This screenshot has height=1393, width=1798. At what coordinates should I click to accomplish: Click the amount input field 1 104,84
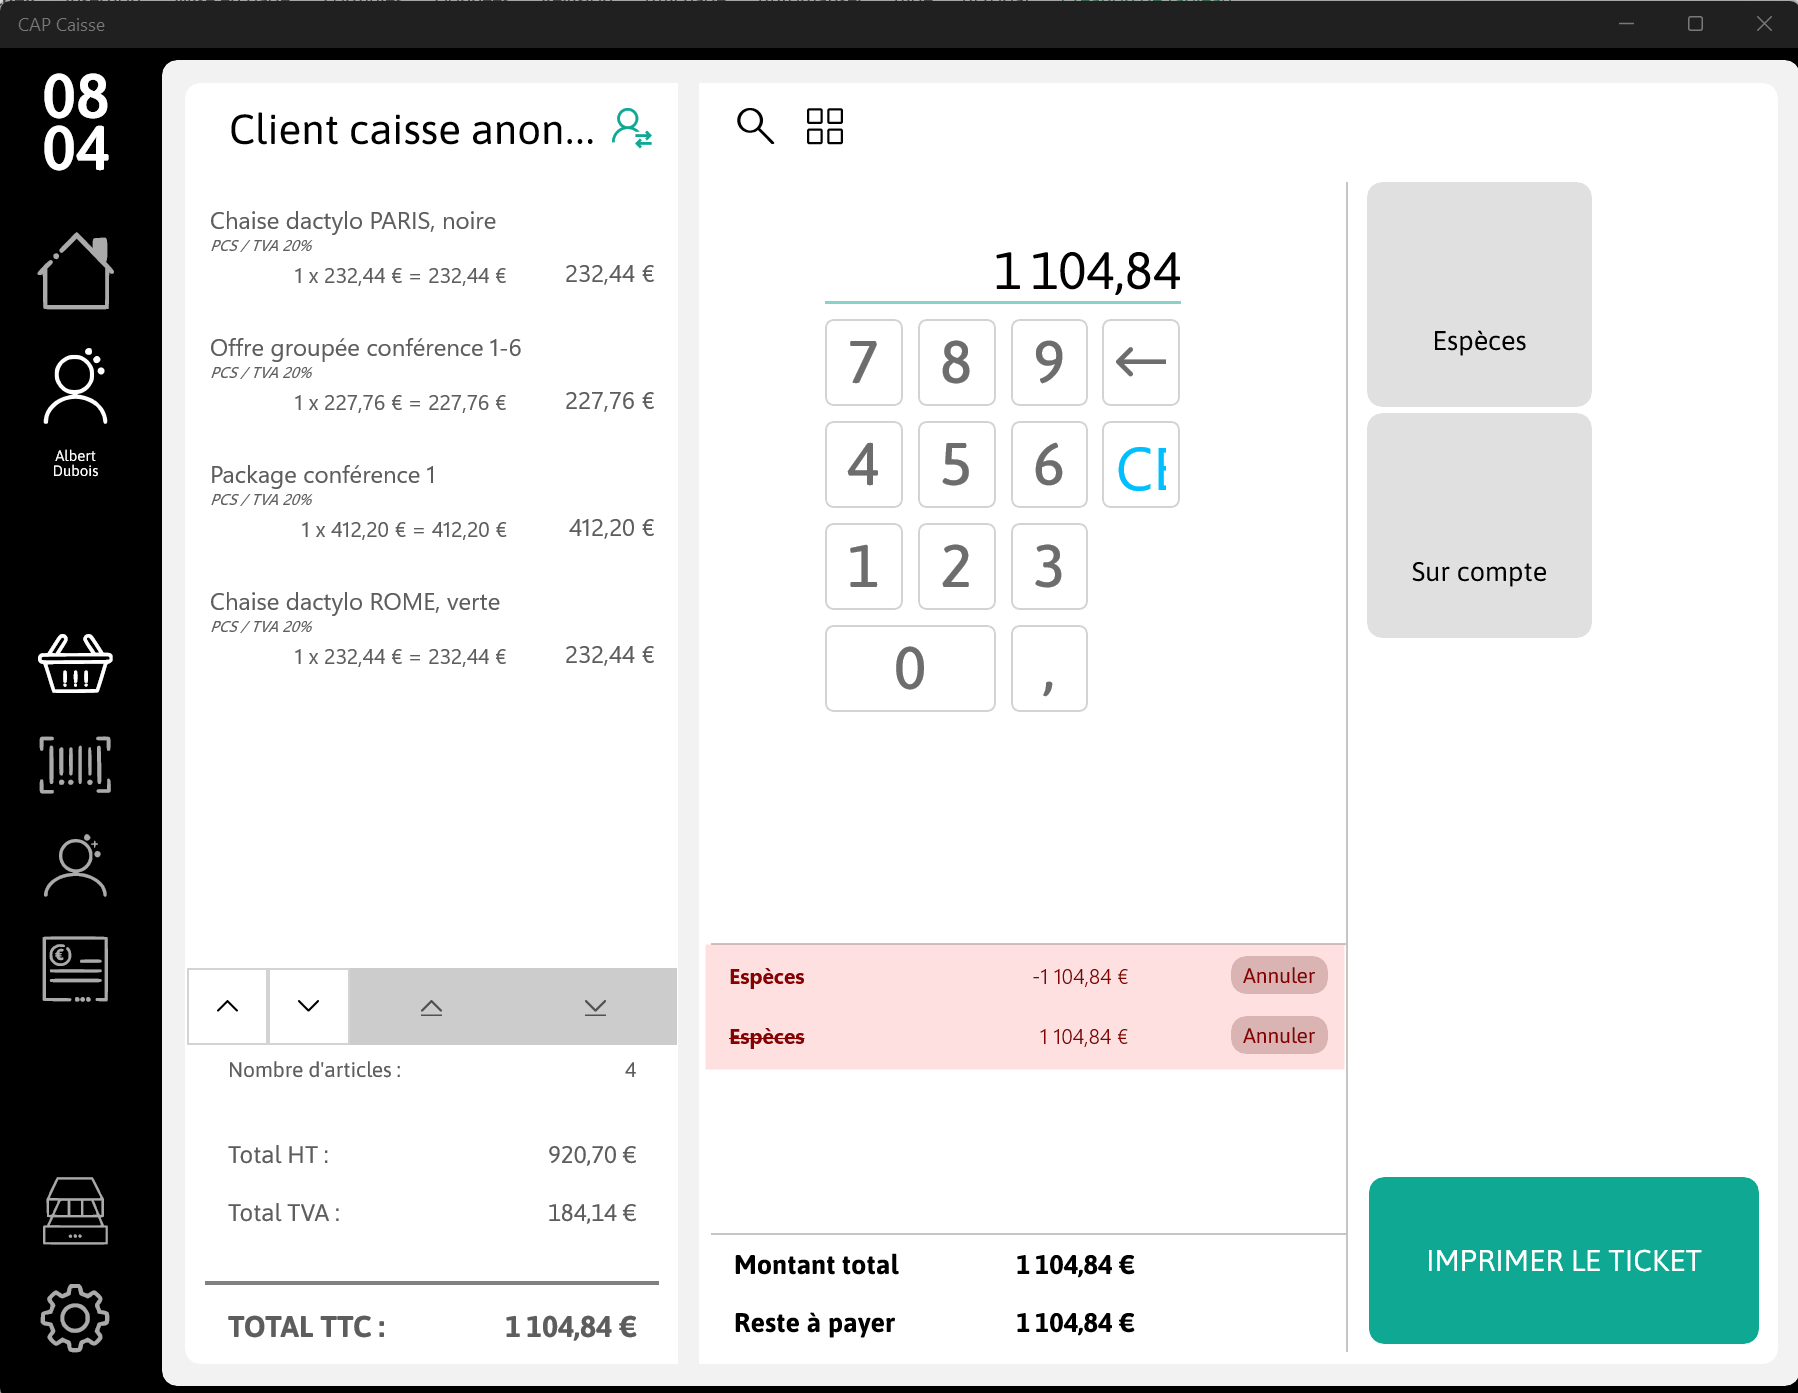[x=1003, y=272]
